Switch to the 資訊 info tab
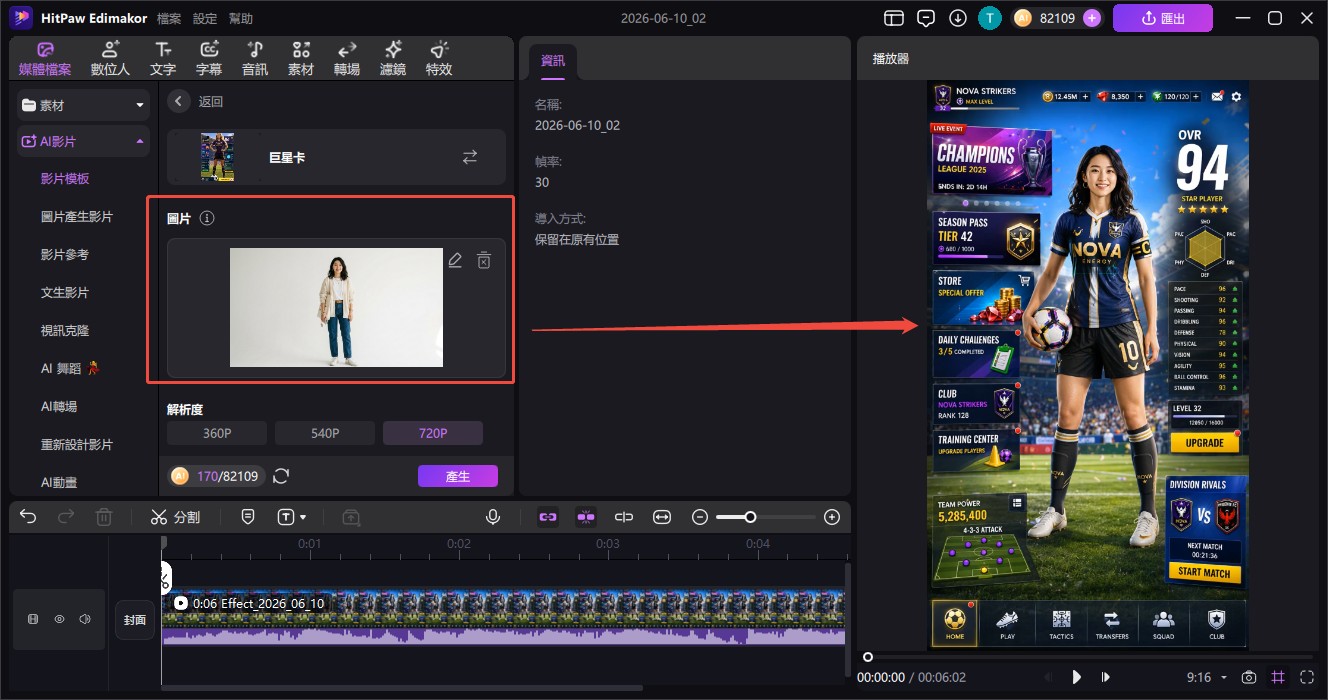Image resolution: width=1328 pixels, height=700 pixels. 553,60
